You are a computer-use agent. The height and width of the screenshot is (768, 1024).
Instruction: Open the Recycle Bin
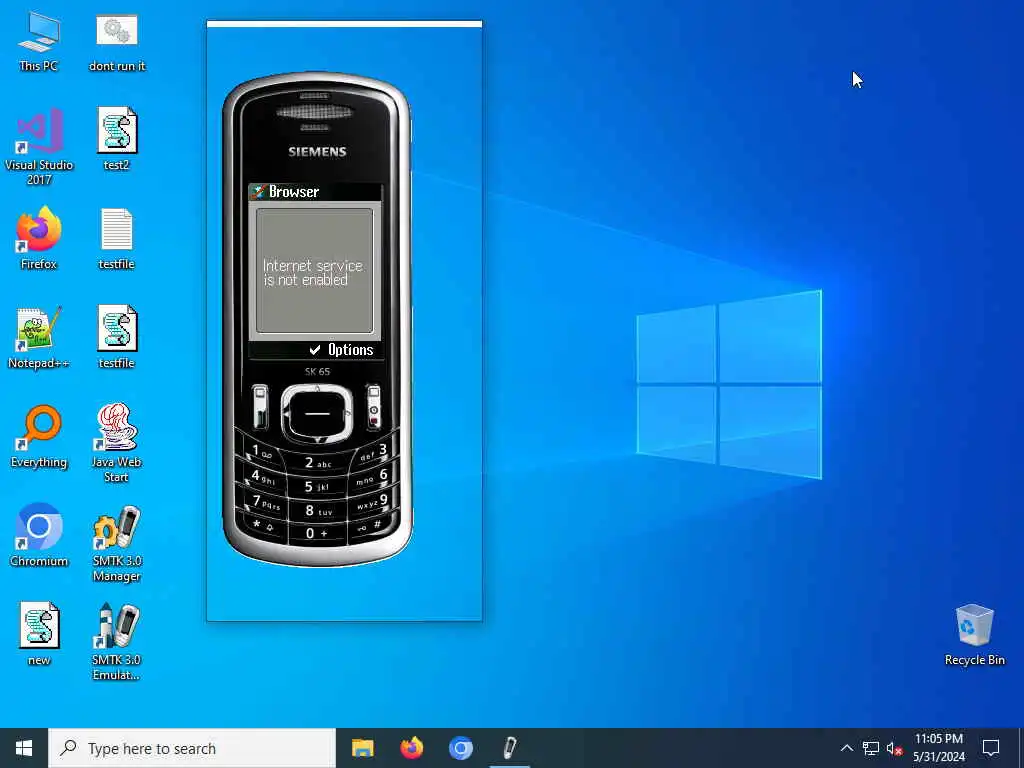pyautogui.click(x=974, y=635)
